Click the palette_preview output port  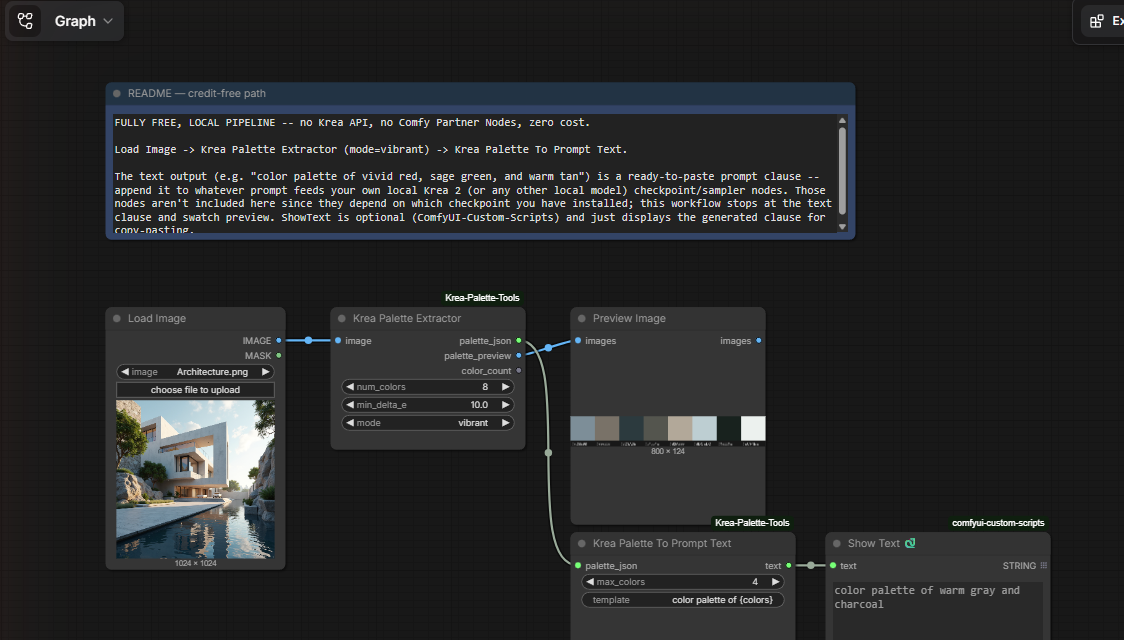(519, 355)
